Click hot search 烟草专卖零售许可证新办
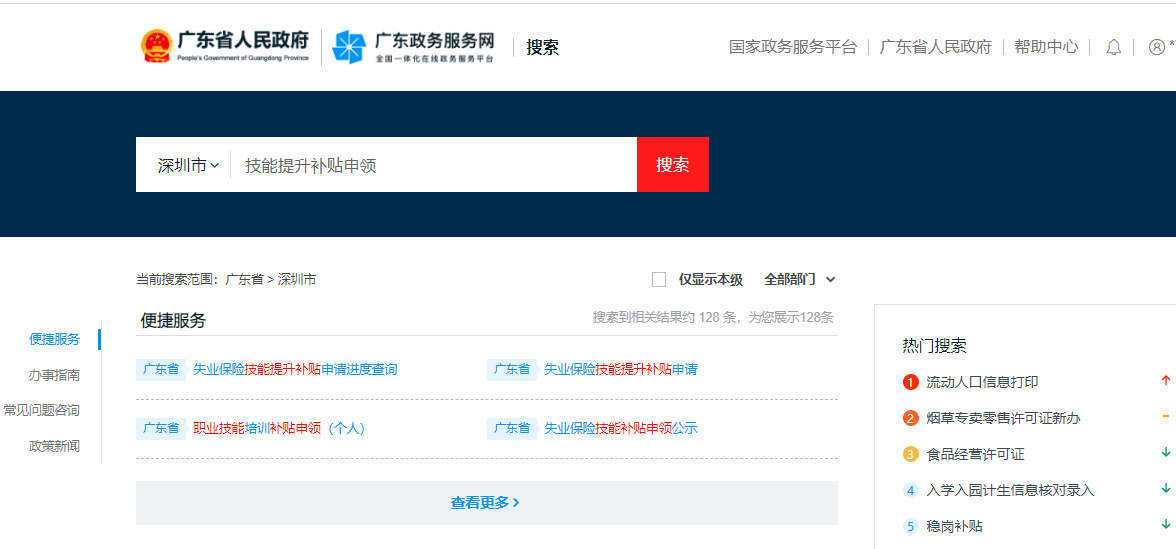The image size is (1176, 549). pyautogui.click(x=1004, y=418)
